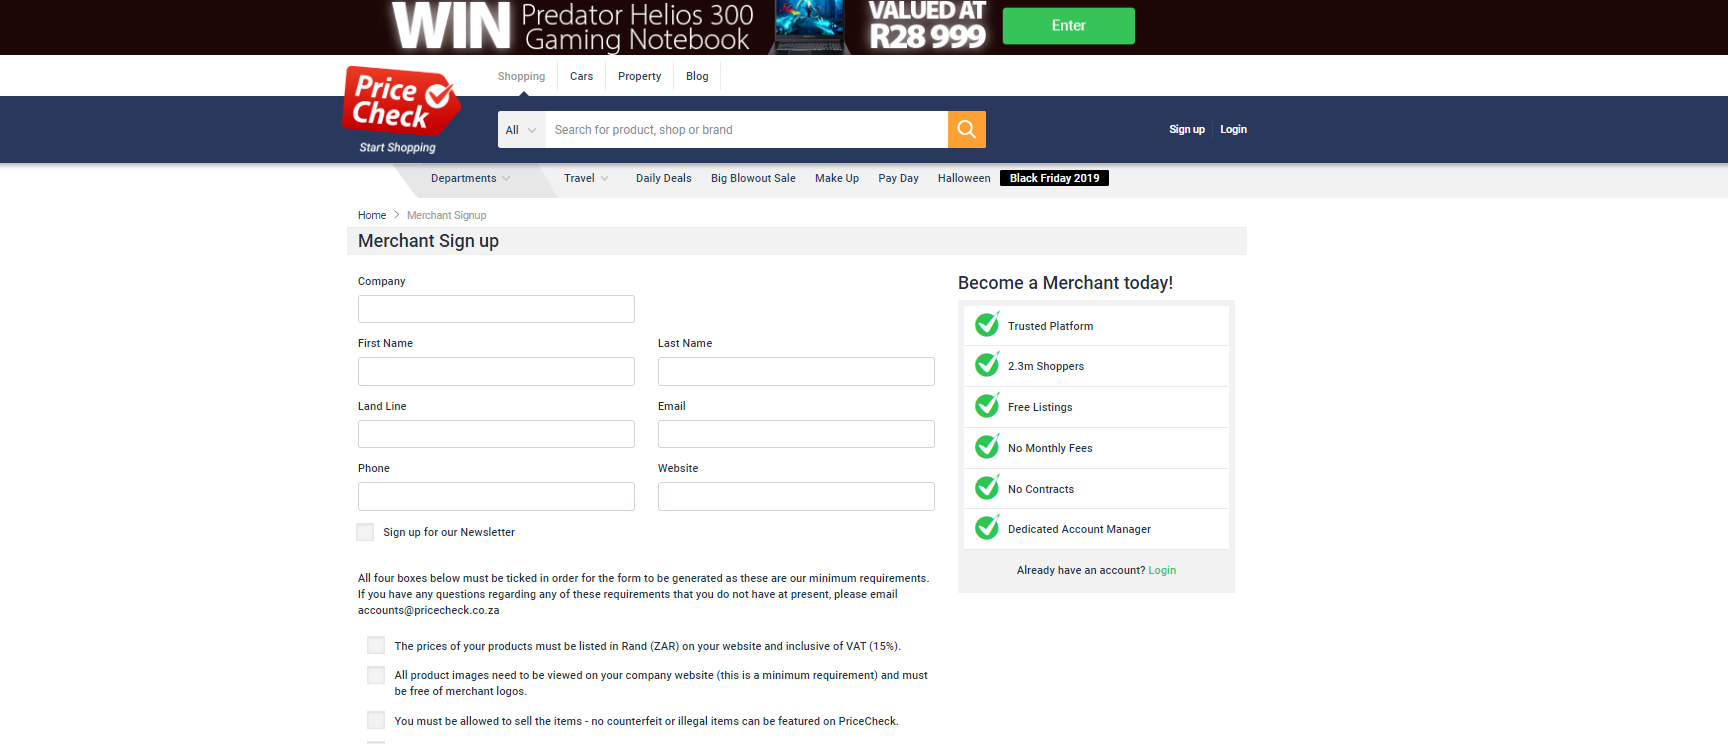The height and width of the screenshot is (744, 1728).
Task: Tick the product images requirement checkbox
Action: (x=376, y=675)
